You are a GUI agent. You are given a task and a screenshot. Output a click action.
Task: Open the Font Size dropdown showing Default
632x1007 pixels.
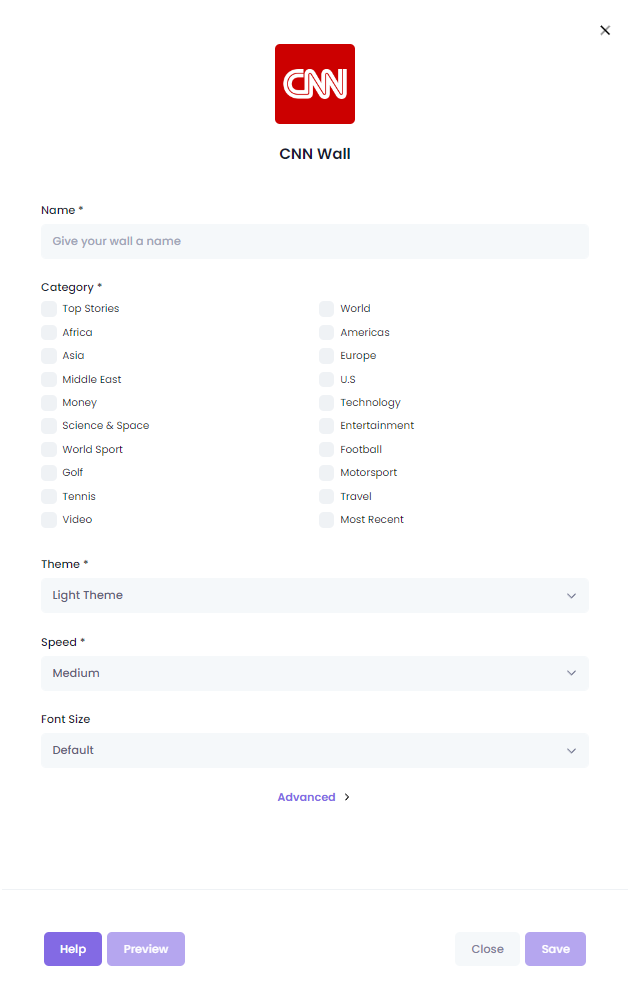click(x=315, y=750)
